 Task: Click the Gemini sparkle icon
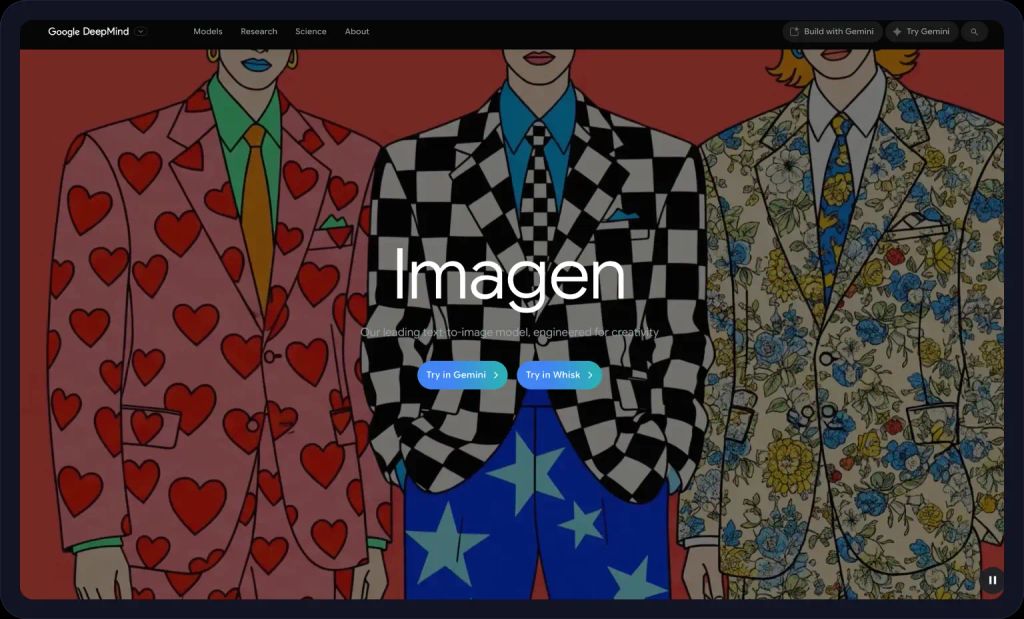pyautogui.click(x=895, y=31)
